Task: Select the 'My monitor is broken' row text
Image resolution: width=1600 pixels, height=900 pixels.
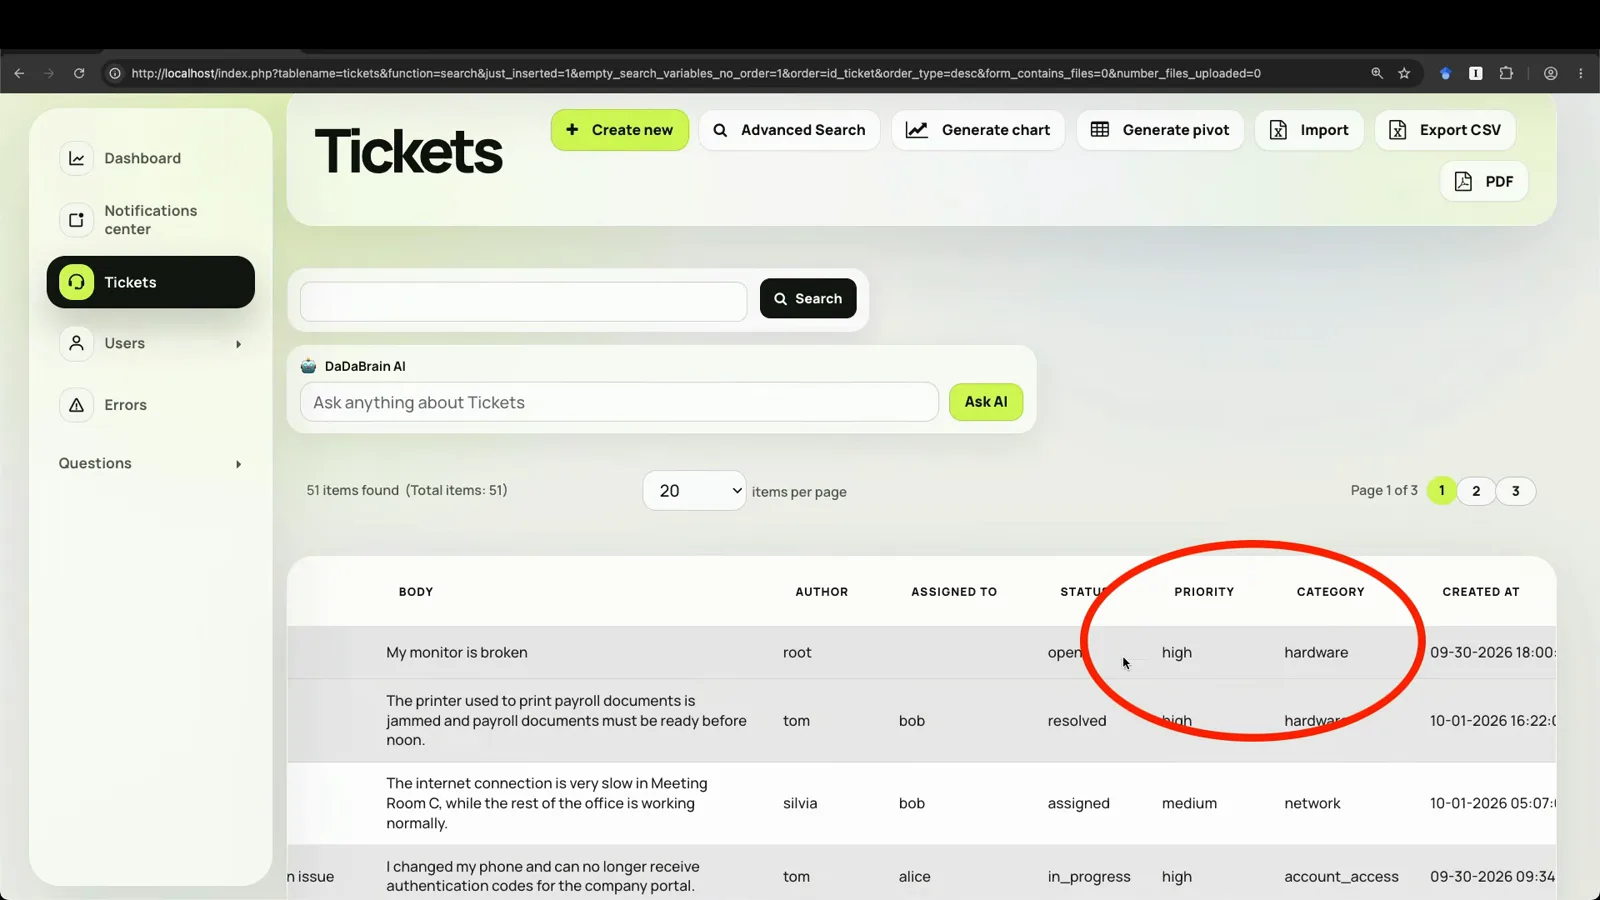Action: coord(457,652)
